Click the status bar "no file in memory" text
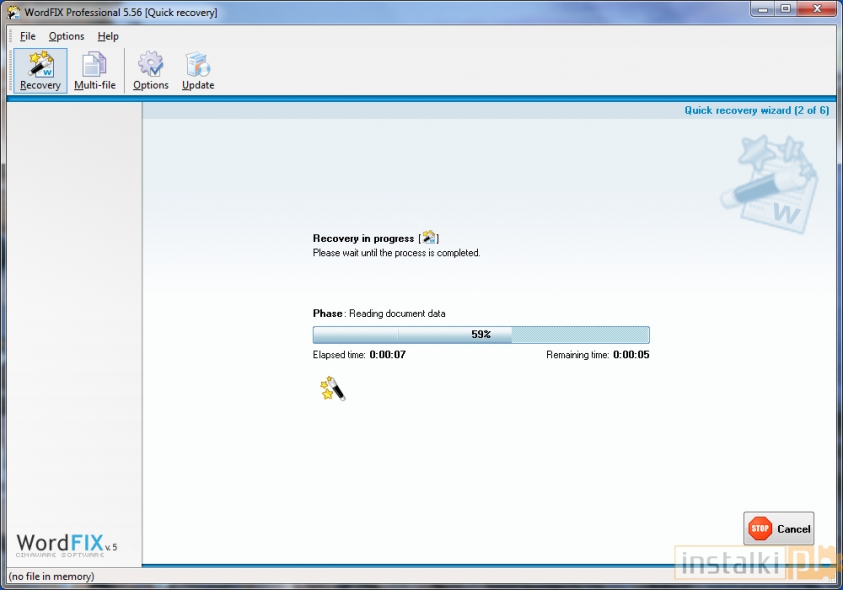Screen dimensions: 843x590 (51, 576)
